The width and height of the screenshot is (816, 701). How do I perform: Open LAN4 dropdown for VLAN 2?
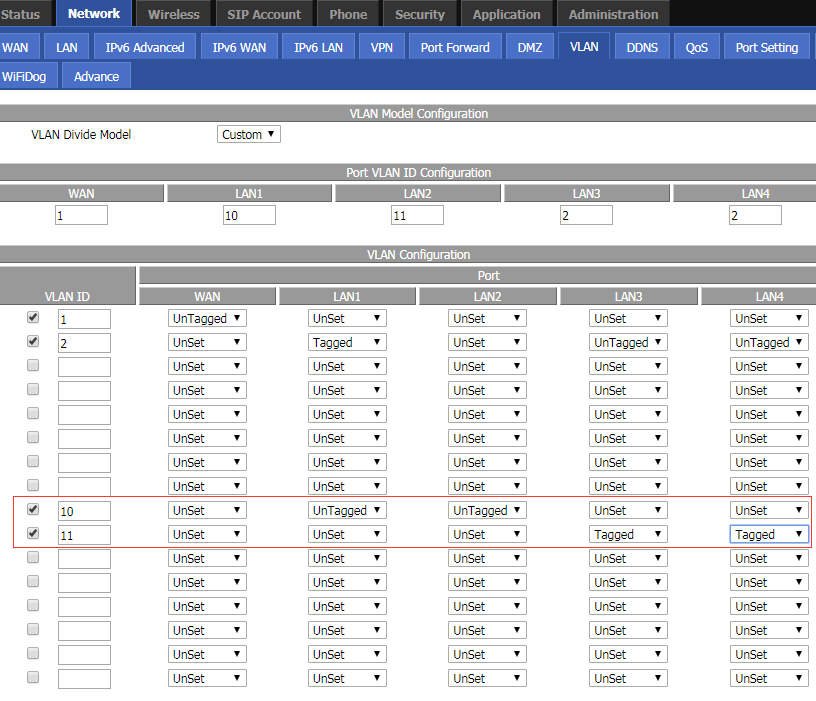(769, 342)
